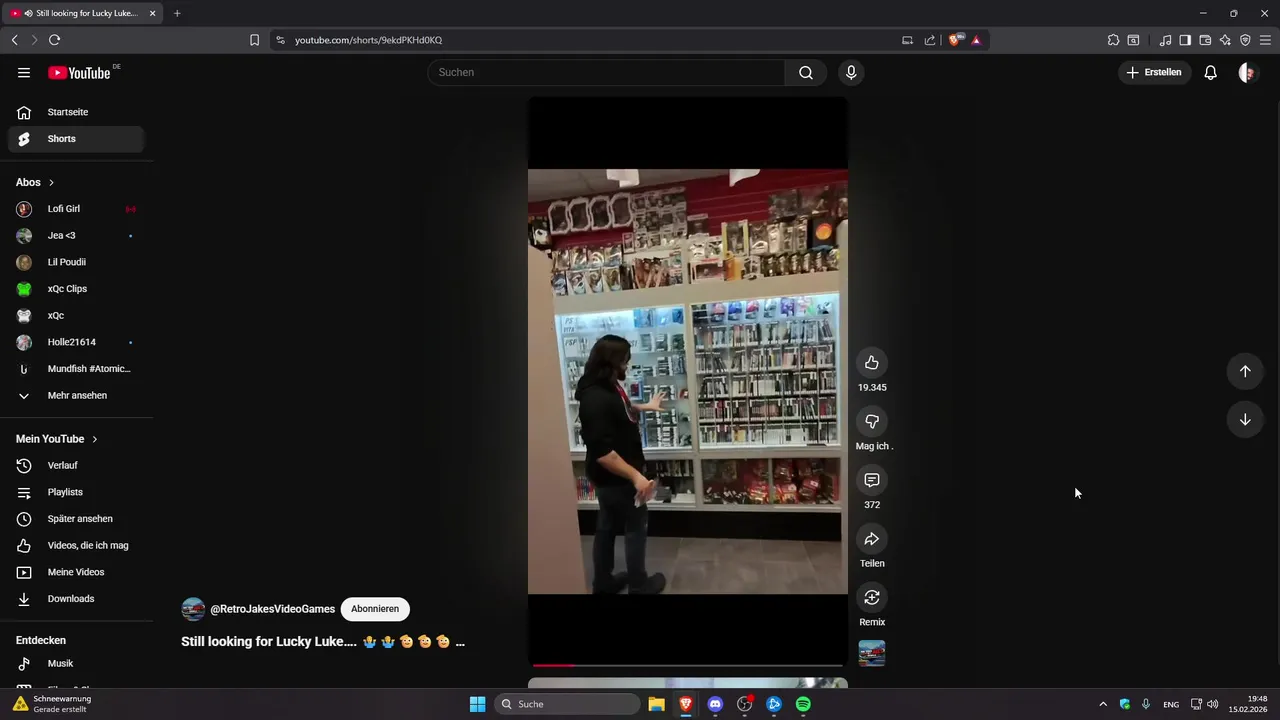Viewport: 1280px width, 720px height.
Task: Open the YouTube hamburger guide menu
Action: click(24, 72)
